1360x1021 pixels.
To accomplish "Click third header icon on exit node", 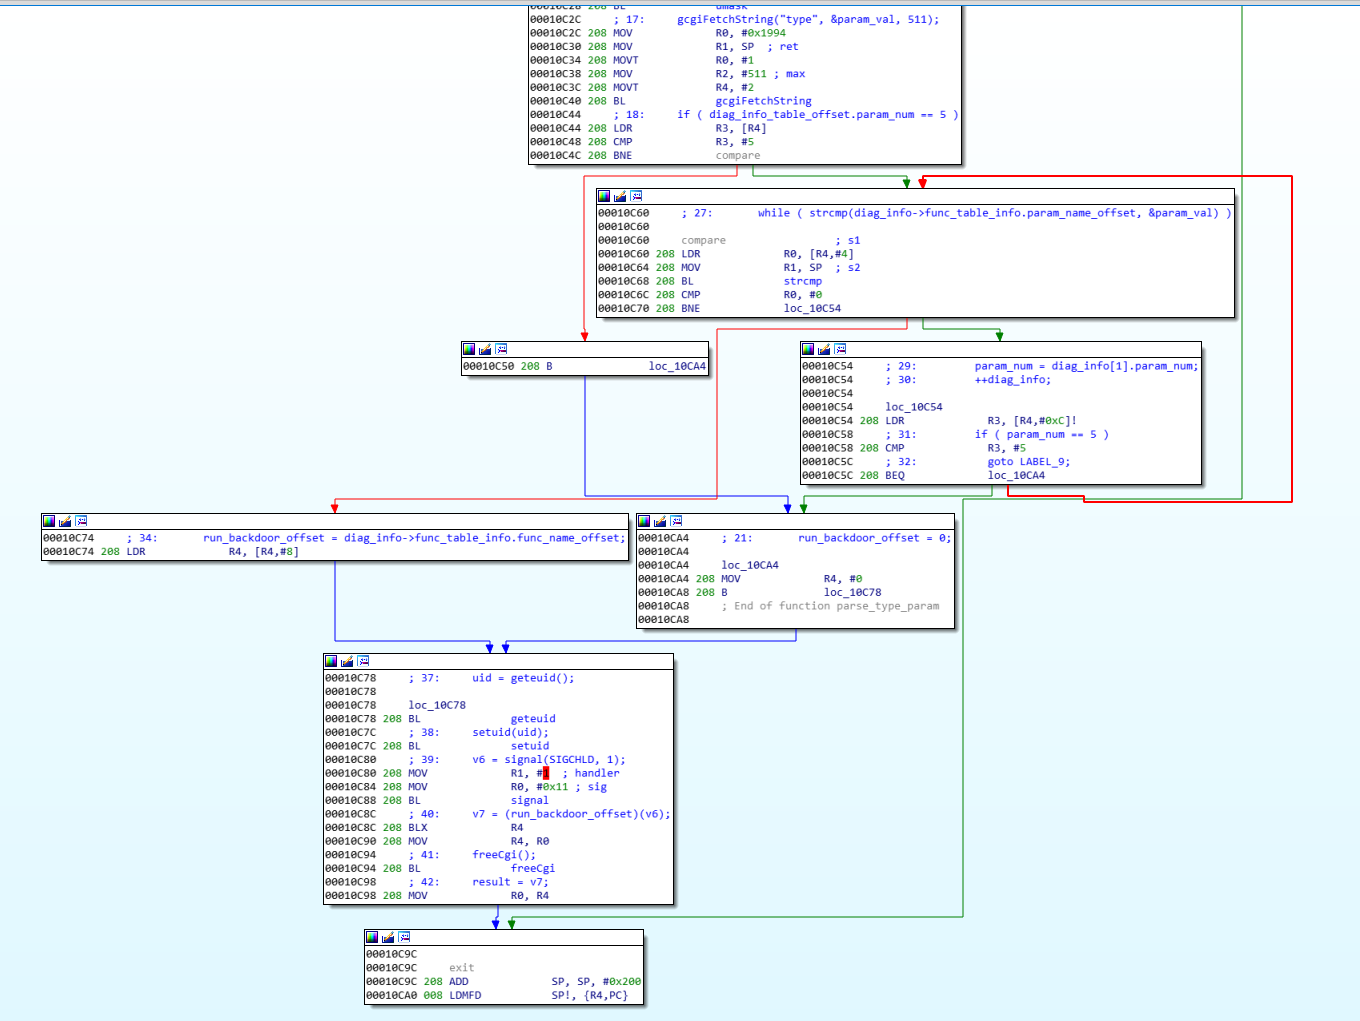I will pos(404,937).
